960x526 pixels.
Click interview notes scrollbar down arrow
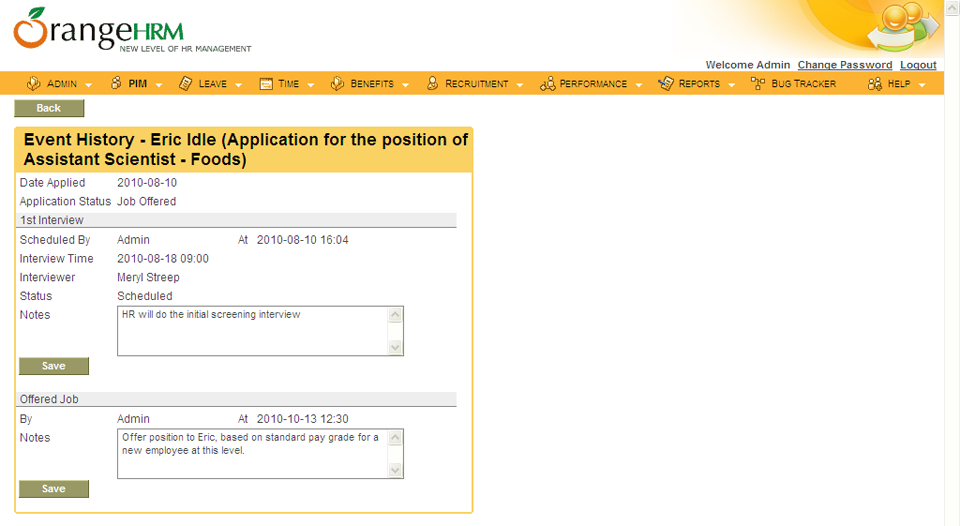pyautogui.click(x=396, y=347)
